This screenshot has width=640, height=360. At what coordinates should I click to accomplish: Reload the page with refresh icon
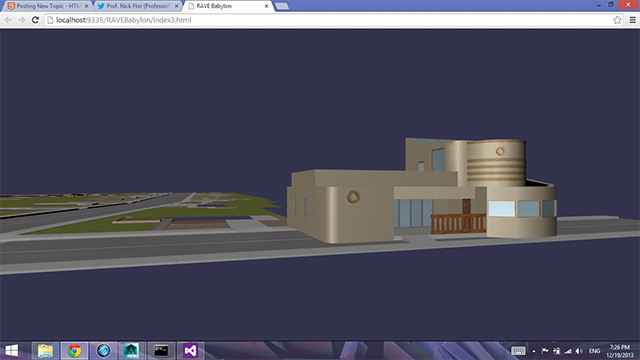click(36, 20)
